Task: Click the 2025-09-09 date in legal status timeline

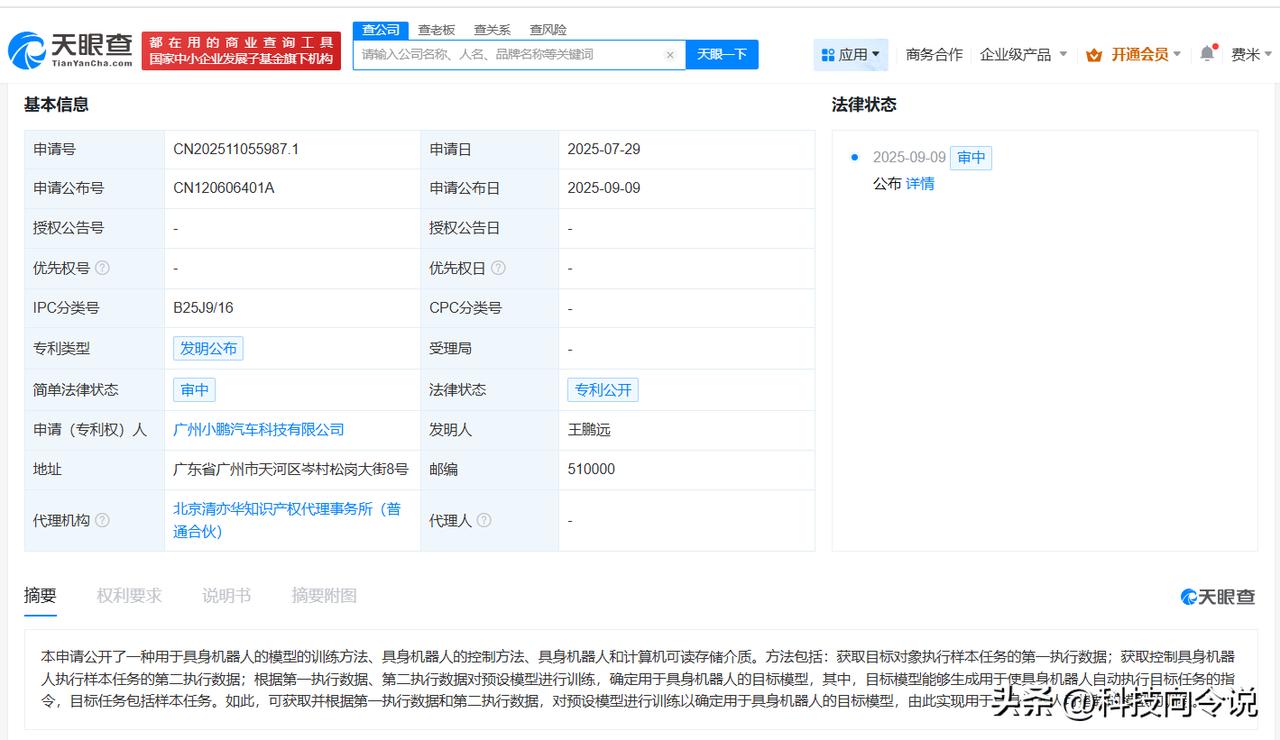Action: (x=909, y=157)
